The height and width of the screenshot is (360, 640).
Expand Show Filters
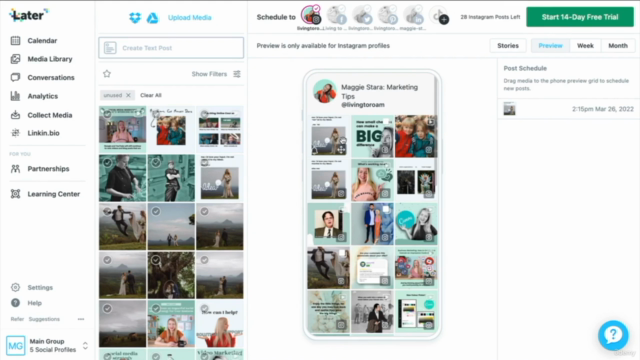(209, 74)
